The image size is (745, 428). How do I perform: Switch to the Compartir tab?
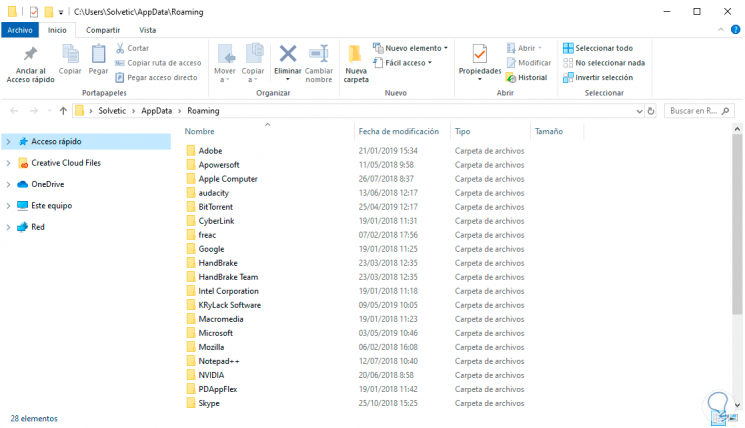pos(103,30)
